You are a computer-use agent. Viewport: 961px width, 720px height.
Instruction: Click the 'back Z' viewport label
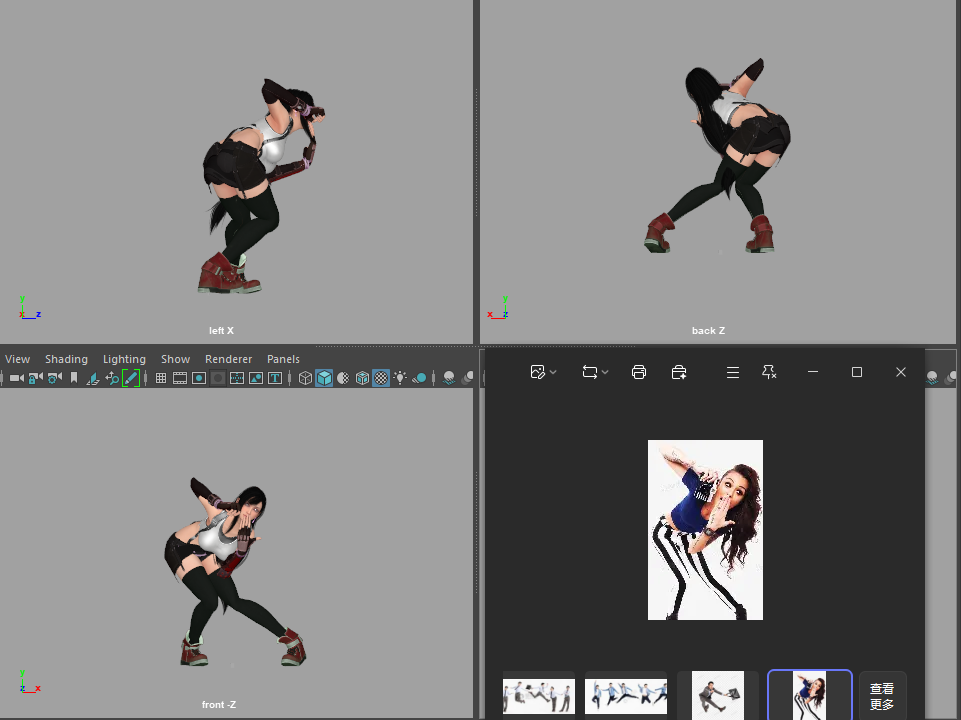708,330
